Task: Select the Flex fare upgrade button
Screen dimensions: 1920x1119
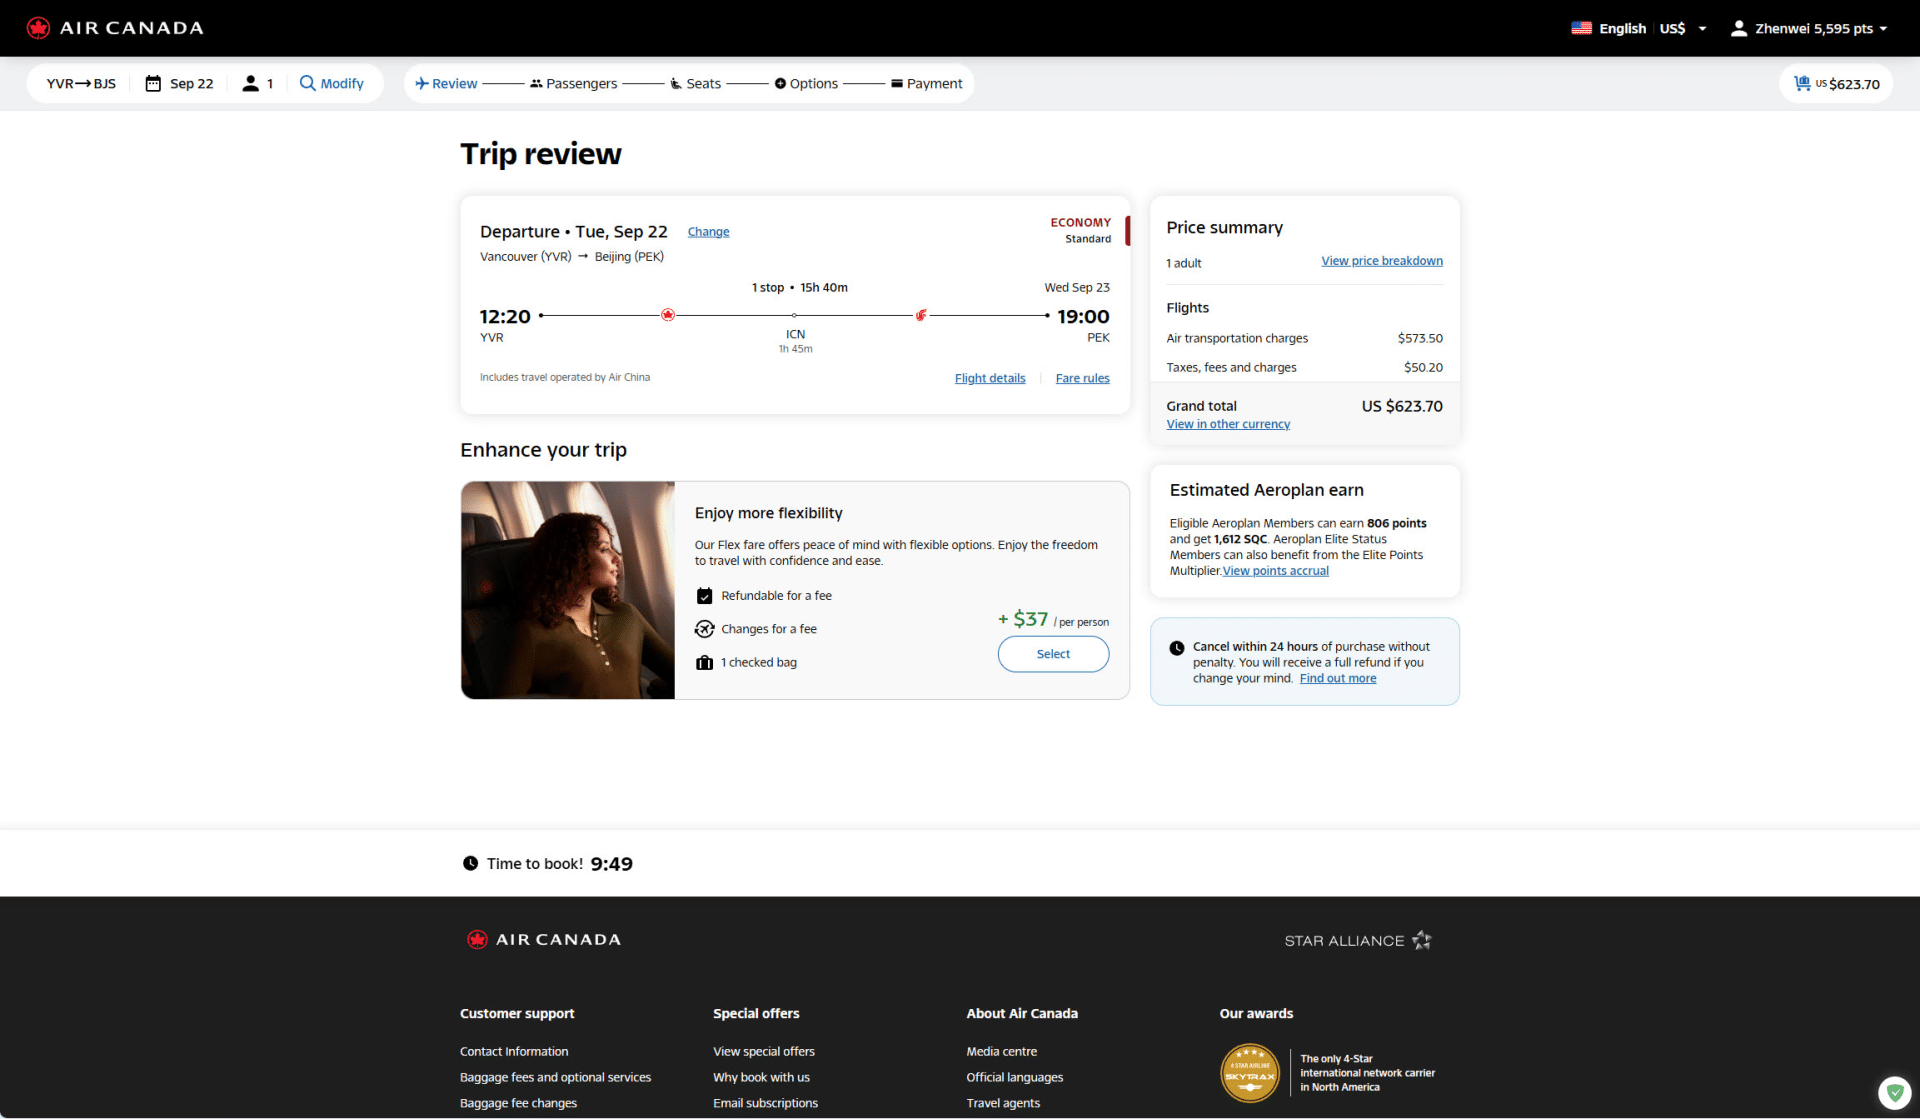Action: click(x=1053, y=654)
